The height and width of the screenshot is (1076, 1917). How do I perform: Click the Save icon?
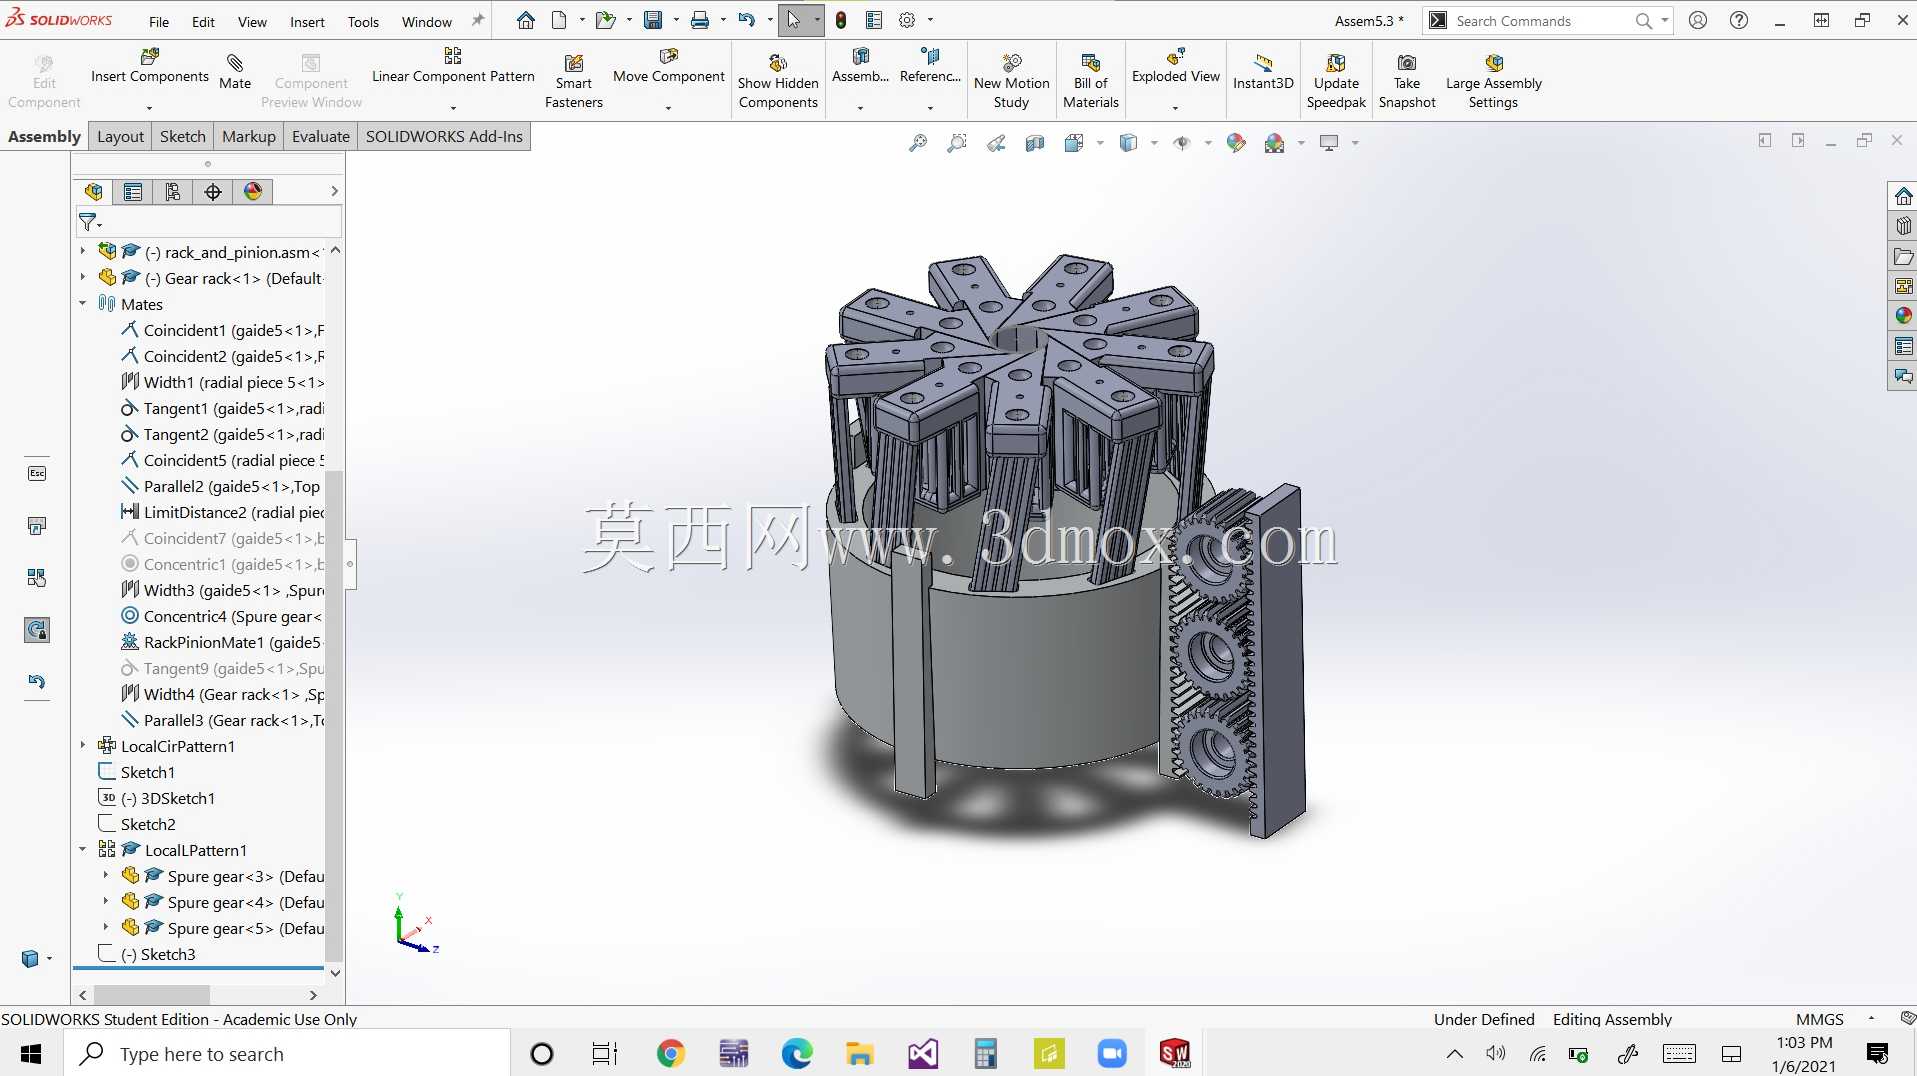click(653, 20)
